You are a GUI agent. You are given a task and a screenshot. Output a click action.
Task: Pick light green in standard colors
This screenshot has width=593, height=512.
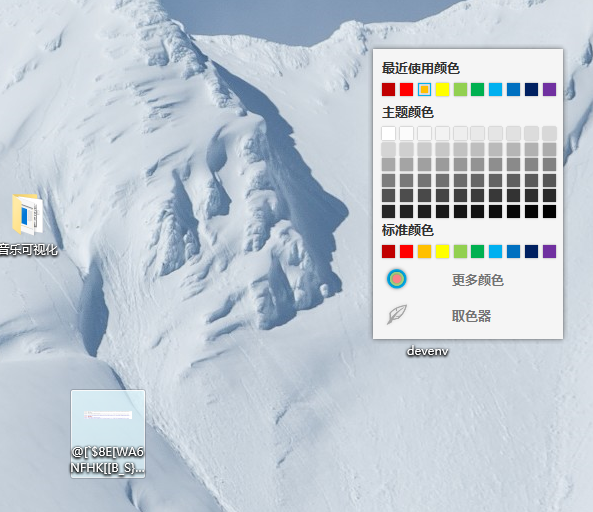460,251
